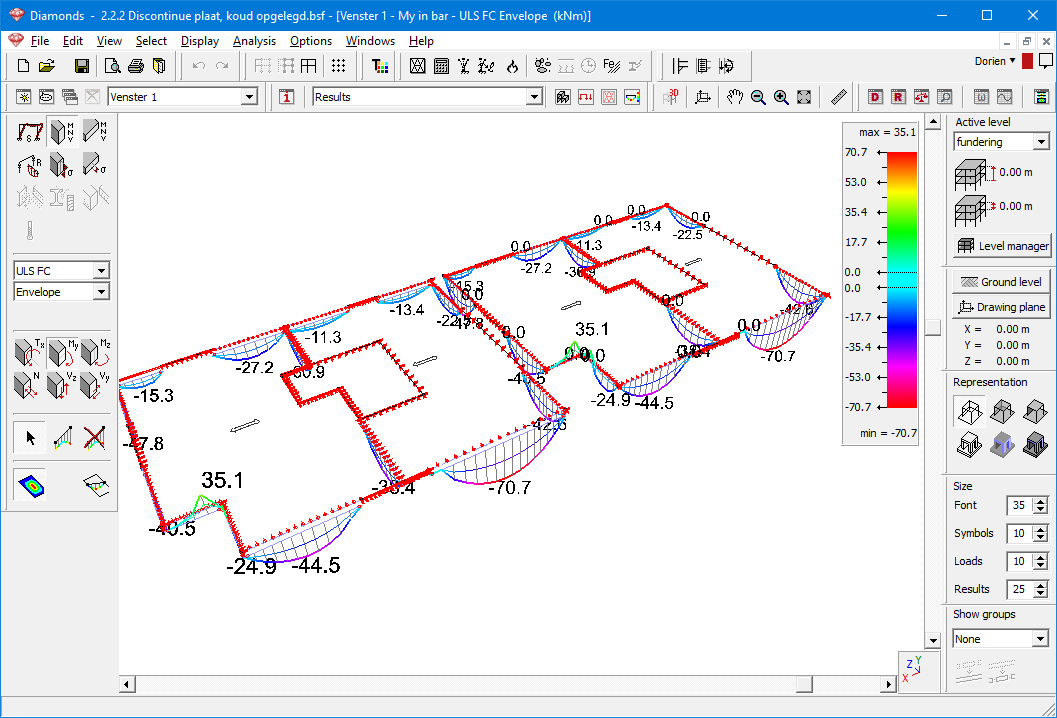This screenshot has width=1057, height=718.
Task: Click the rainbow colour legend bar
Action: pos(901,280)
